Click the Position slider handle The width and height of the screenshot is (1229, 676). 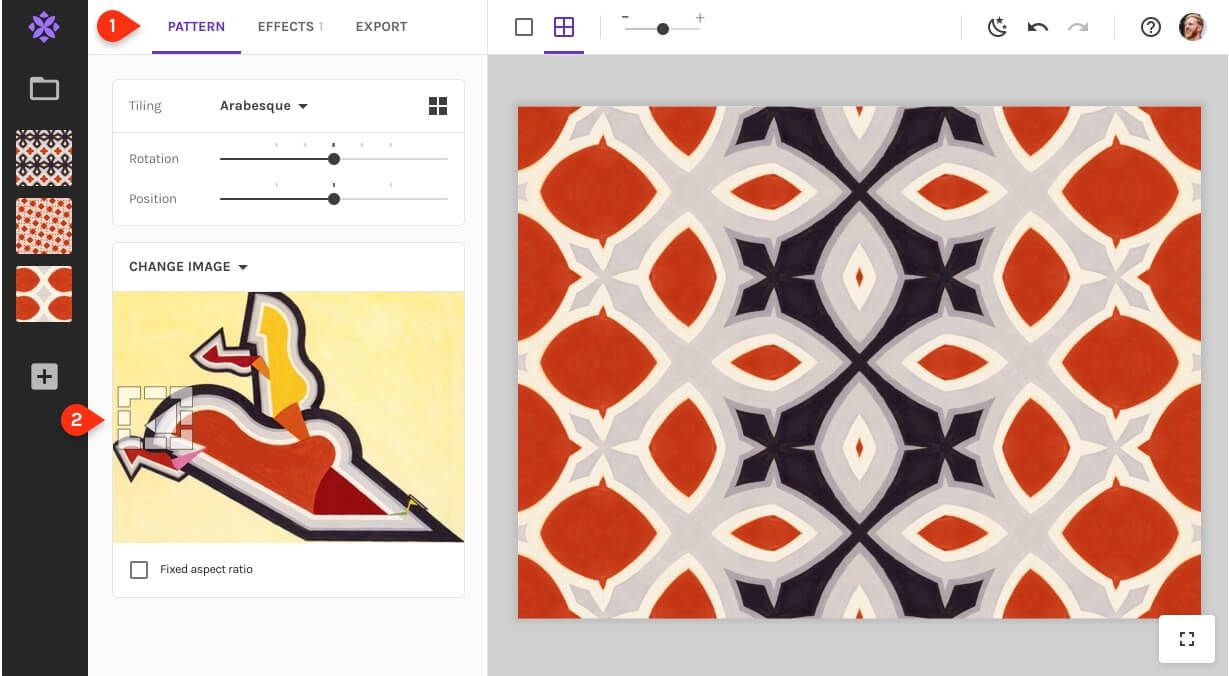tap(334, 199)
